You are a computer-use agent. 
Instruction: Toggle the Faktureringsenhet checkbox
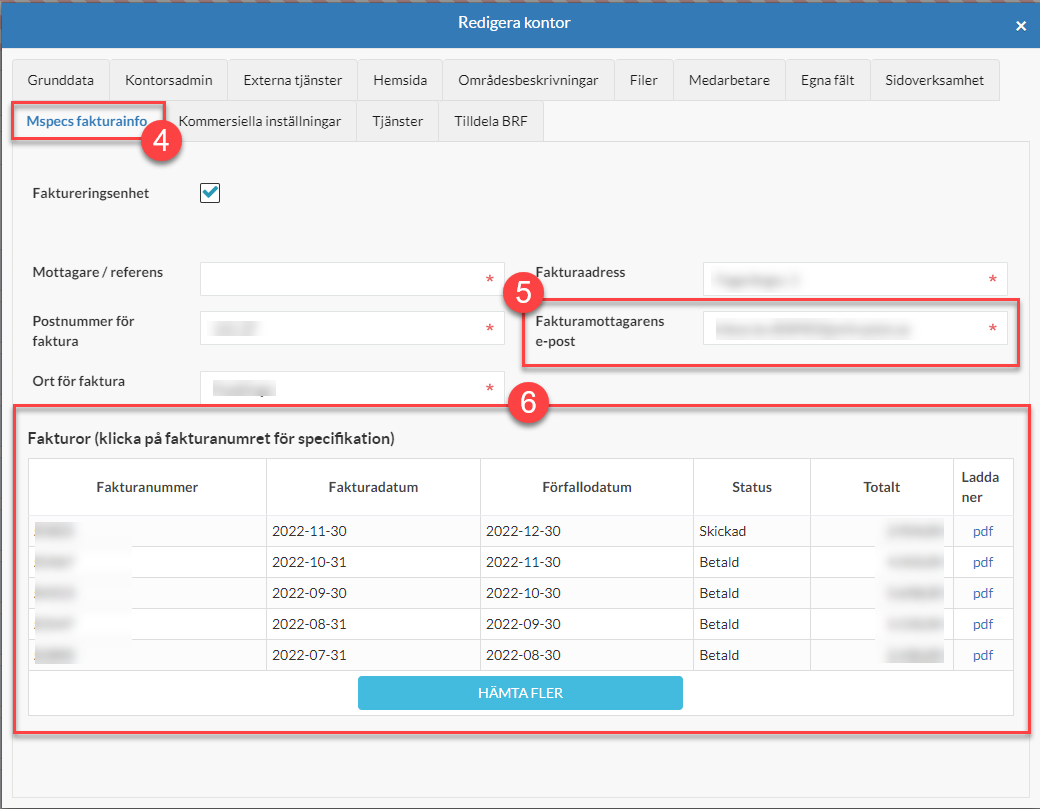click(x=210, y=193)
